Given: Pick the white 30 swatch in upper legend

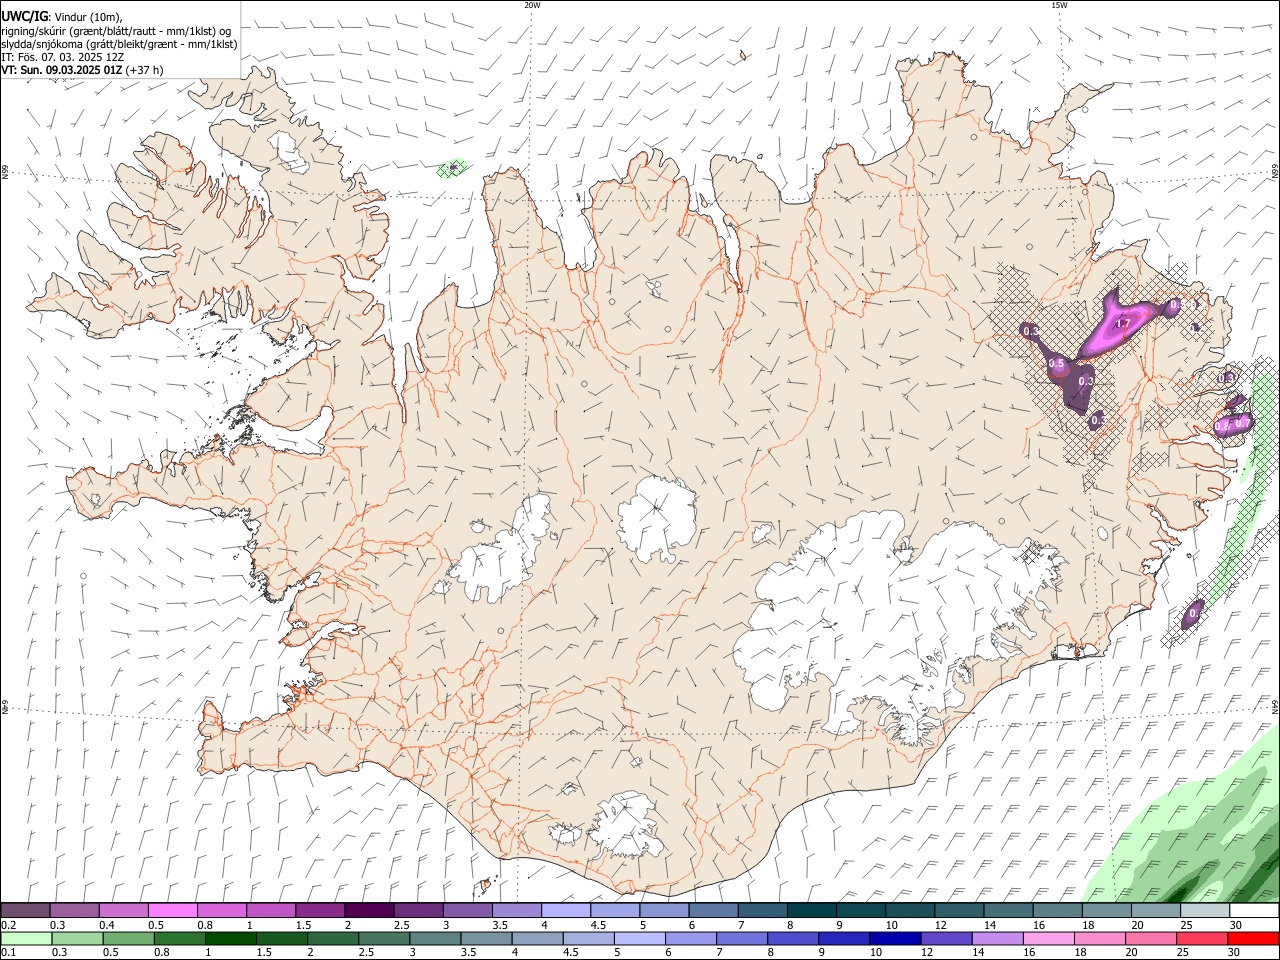Looking at the screenshot, I should pyautogui.click(x=1252, y=911).
